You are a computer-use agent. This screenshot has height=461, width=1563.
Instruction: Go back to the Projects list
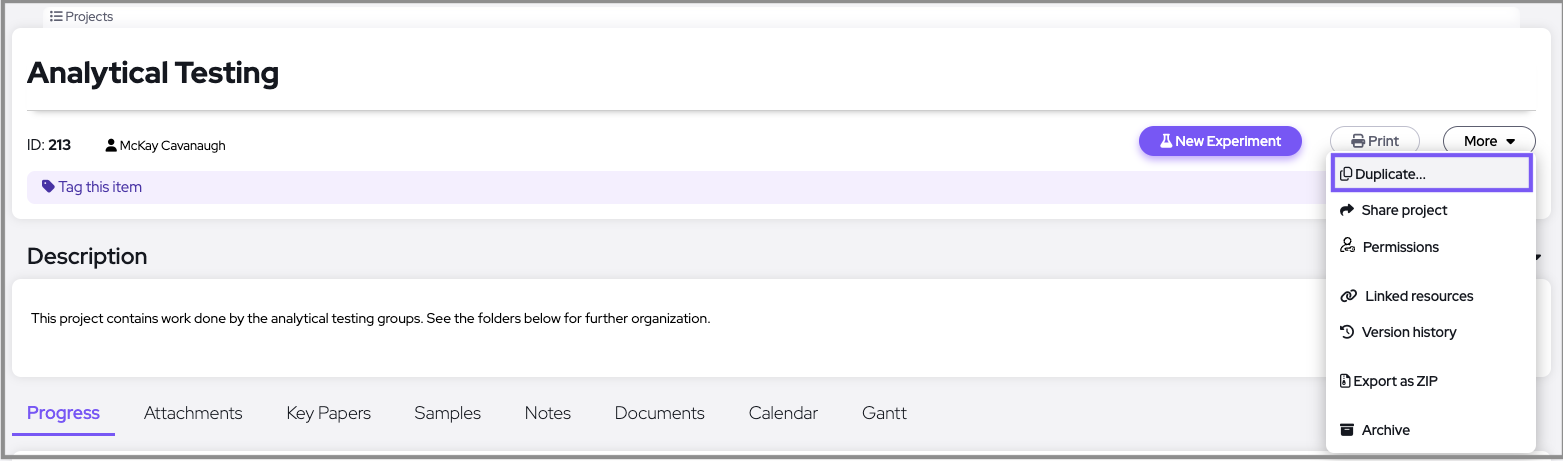(82, 17)
